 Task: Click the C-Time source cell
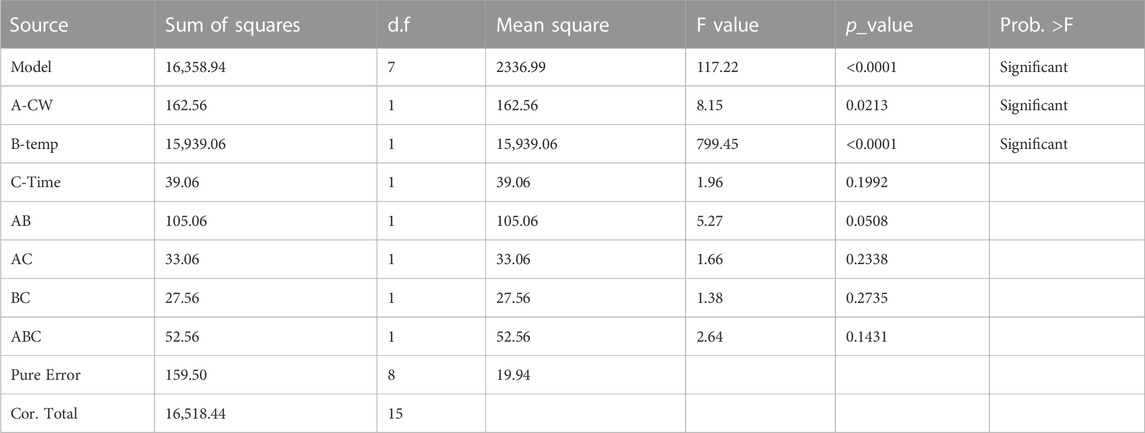click(35, 183)
